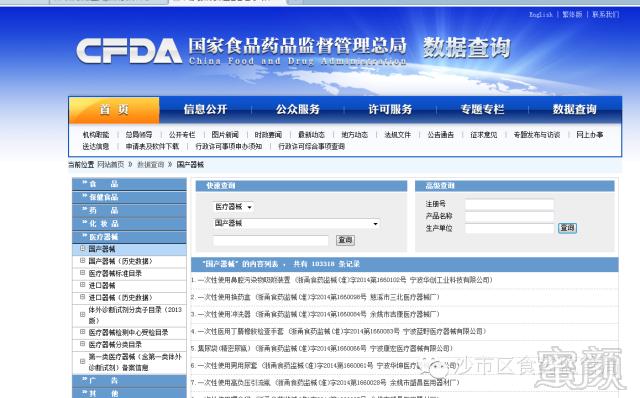The height and width of the screenshot is (398, 640).
Task: Click the 注册号 input field
Action: click(x=509, y=204)
